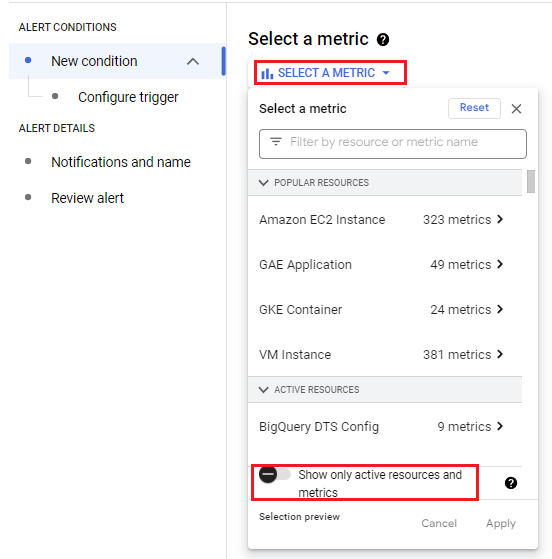
Task: Collapse the POPULAR RESOURCES section
Action: click(264, 183)
